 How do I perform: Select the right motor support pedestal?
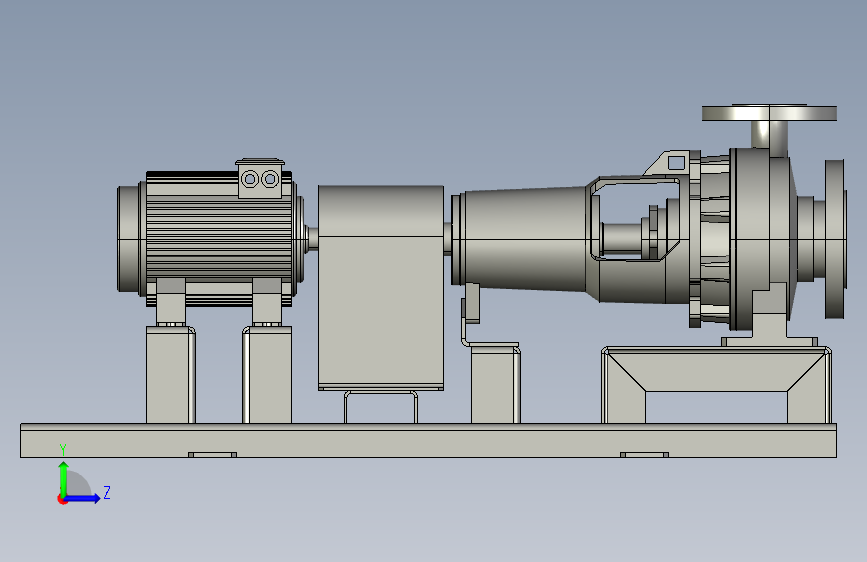coord(267,374)
